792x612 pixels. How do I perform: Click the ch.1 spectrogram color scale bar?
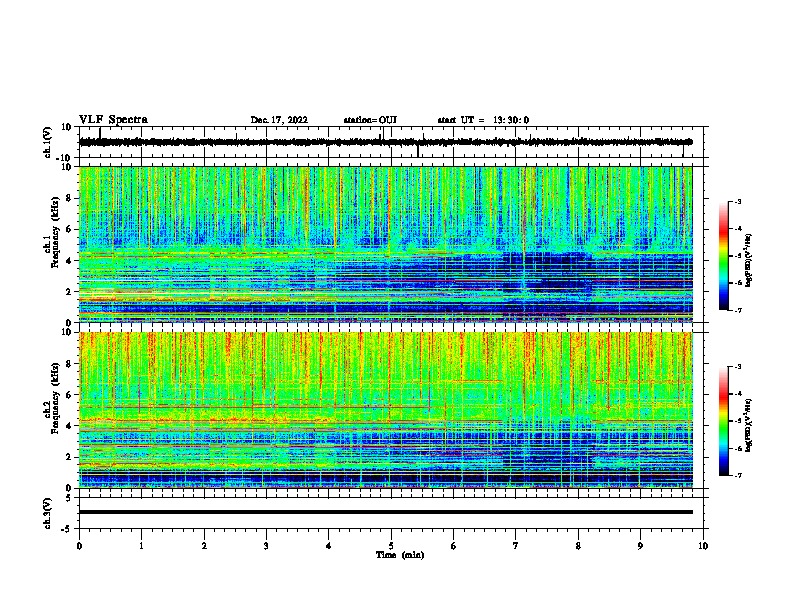click(723, 256)
